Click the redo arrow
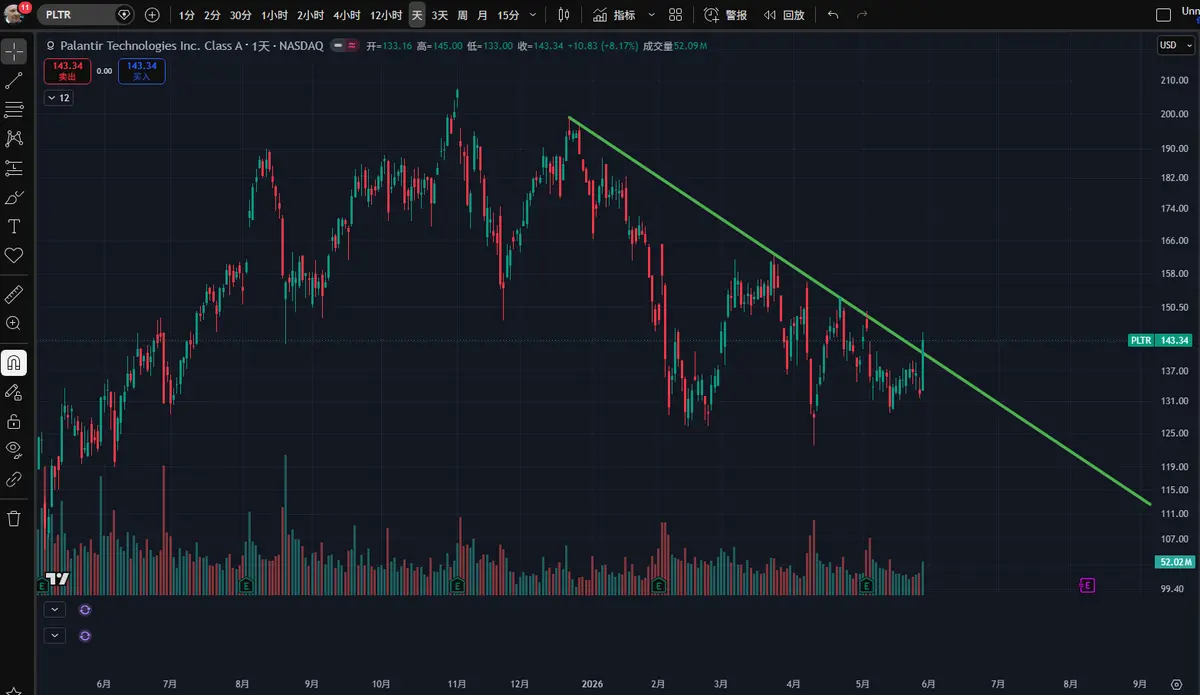The height and width of the screenshot is (695, 1200). coord(862,15)
